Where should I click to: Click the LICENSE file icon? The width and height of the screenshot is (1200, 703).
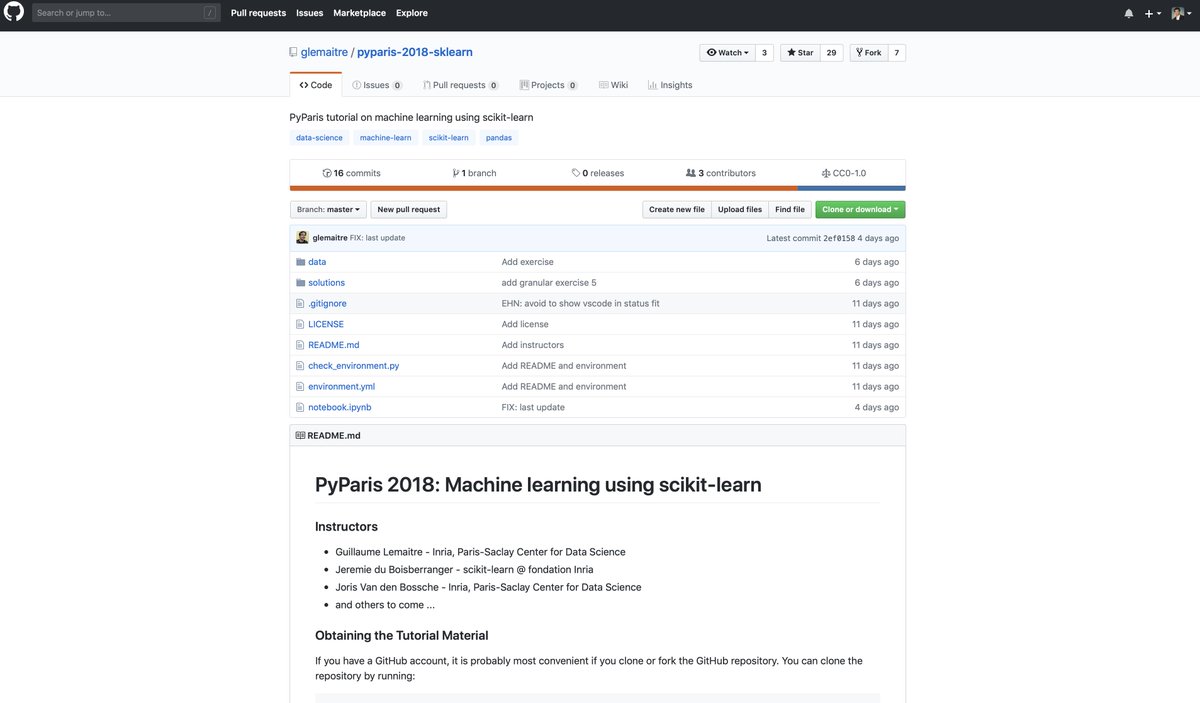299,324
